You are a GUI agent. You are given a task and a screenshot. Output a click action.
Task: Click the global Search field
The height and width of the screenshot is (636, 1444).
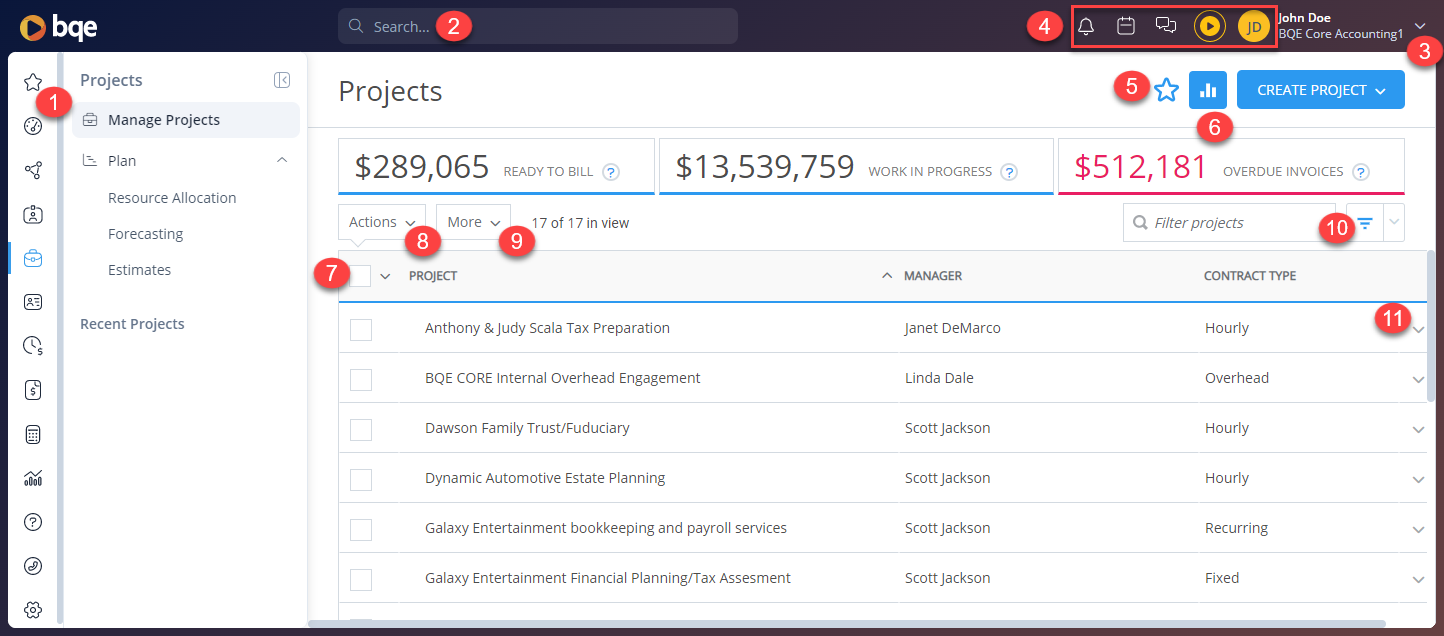coord(538,26)
